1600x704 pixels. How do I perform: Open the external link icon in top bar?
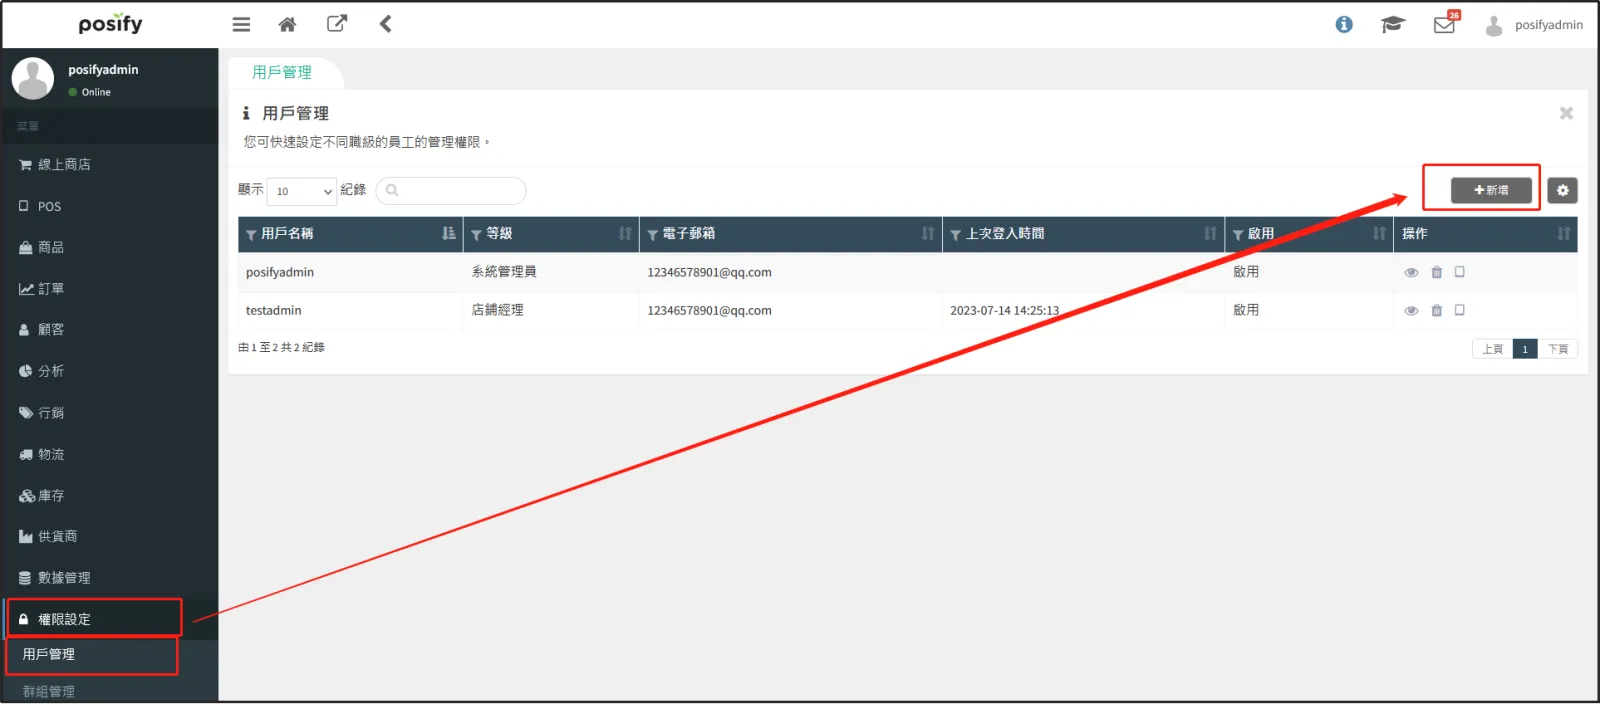click(337, 24)
